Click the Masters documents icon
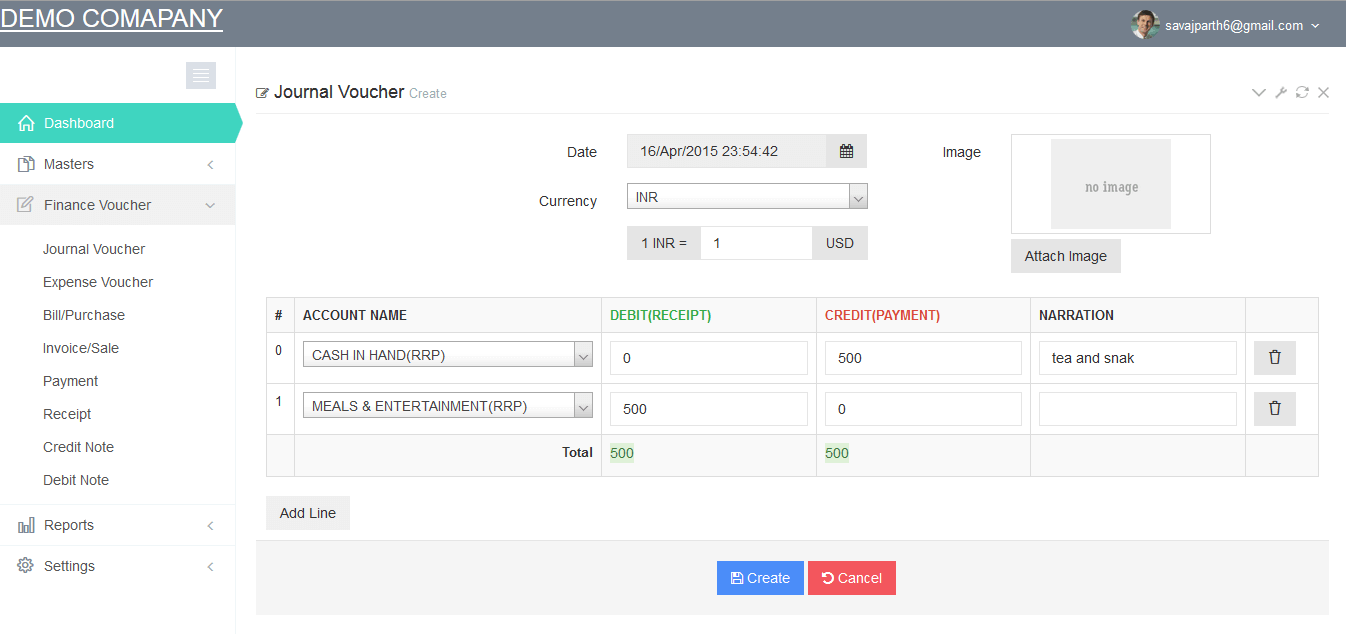 click(x=27, y=164)
